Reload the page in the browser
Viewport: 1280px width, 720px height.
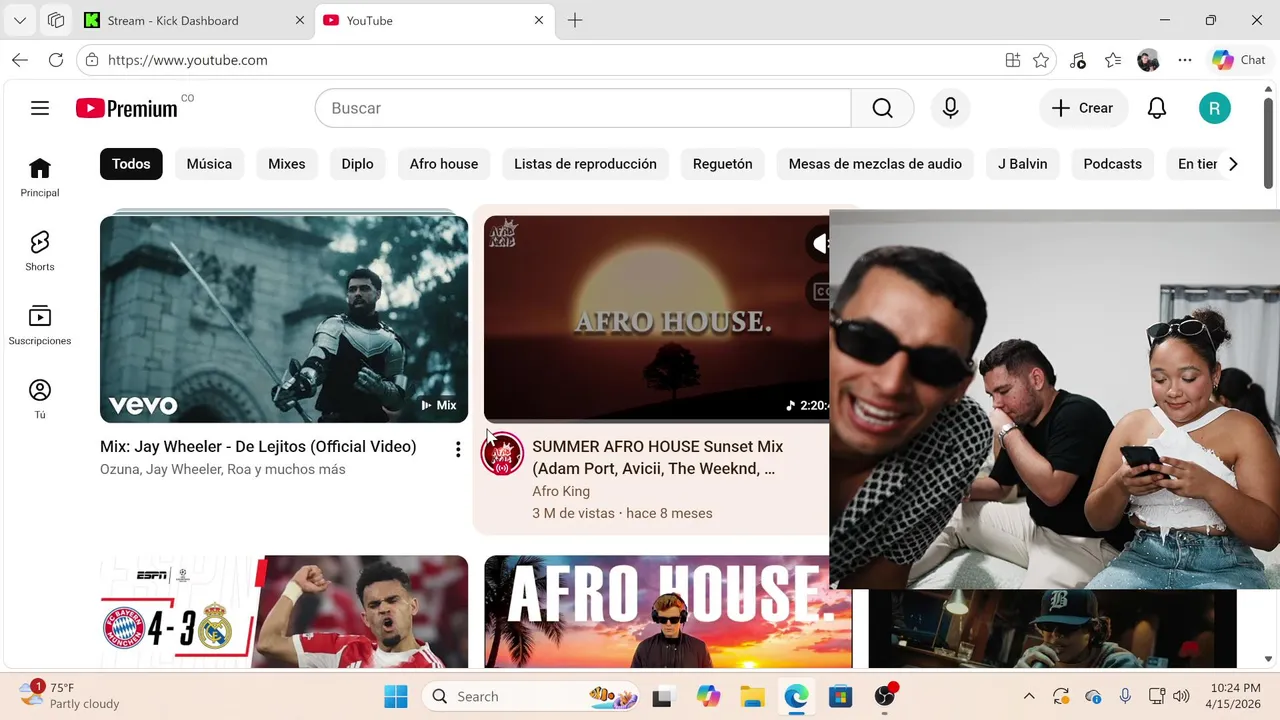tap(56, 60)
